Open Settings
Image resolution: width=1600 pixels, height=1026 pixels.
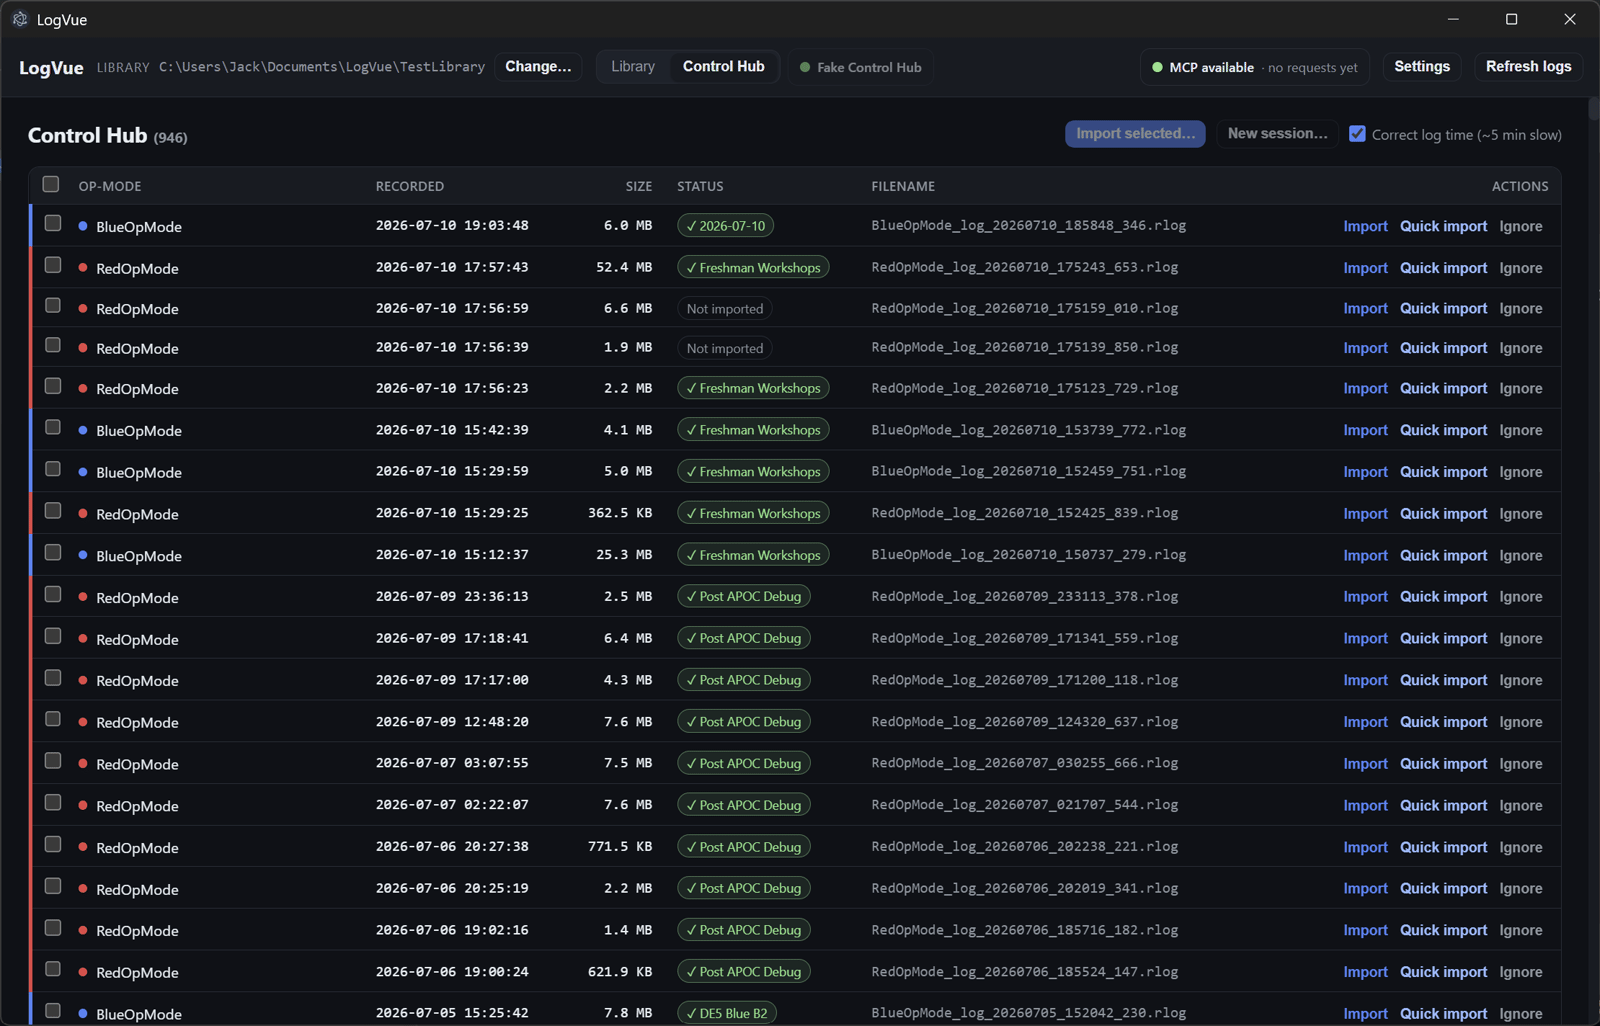(x=1422, y=67)
